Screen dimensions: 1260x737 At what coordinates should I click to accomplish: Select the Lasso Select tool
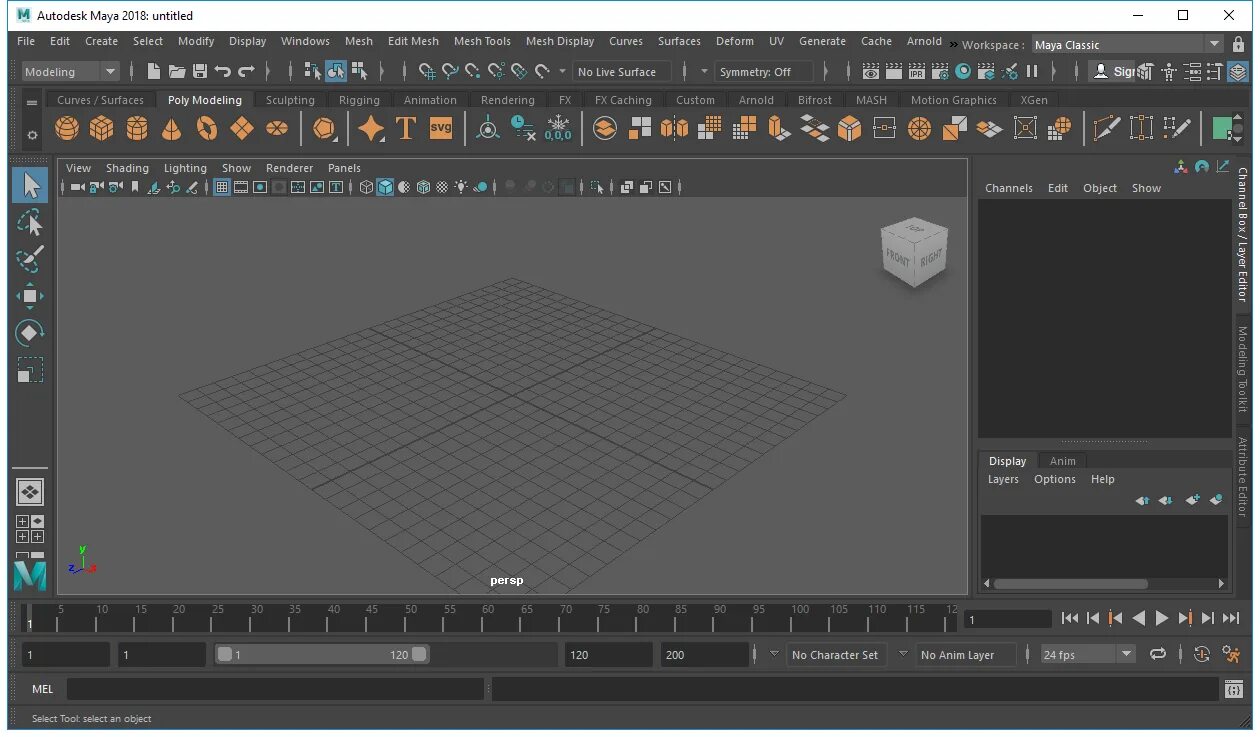[x=30, y=222]
